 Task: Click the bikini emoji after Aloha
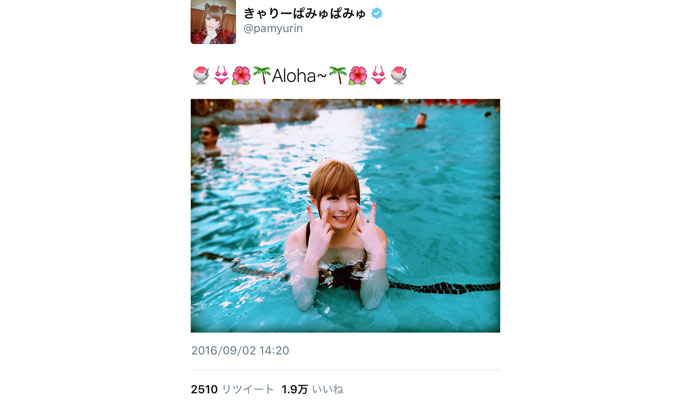(378, 75)
